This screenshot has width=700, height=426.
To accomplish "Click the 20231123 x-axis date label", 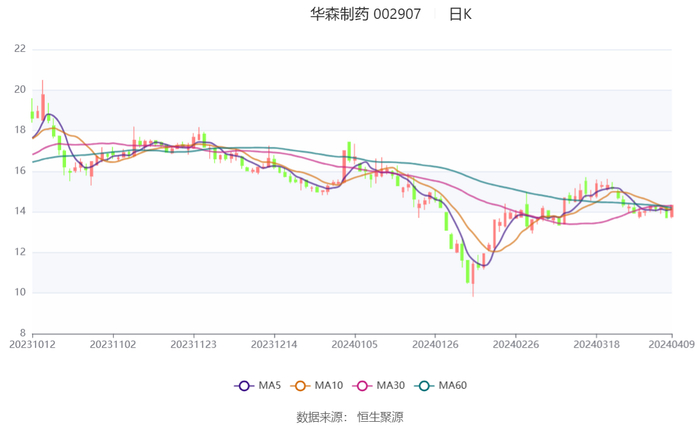I will [x=193, y=343].
